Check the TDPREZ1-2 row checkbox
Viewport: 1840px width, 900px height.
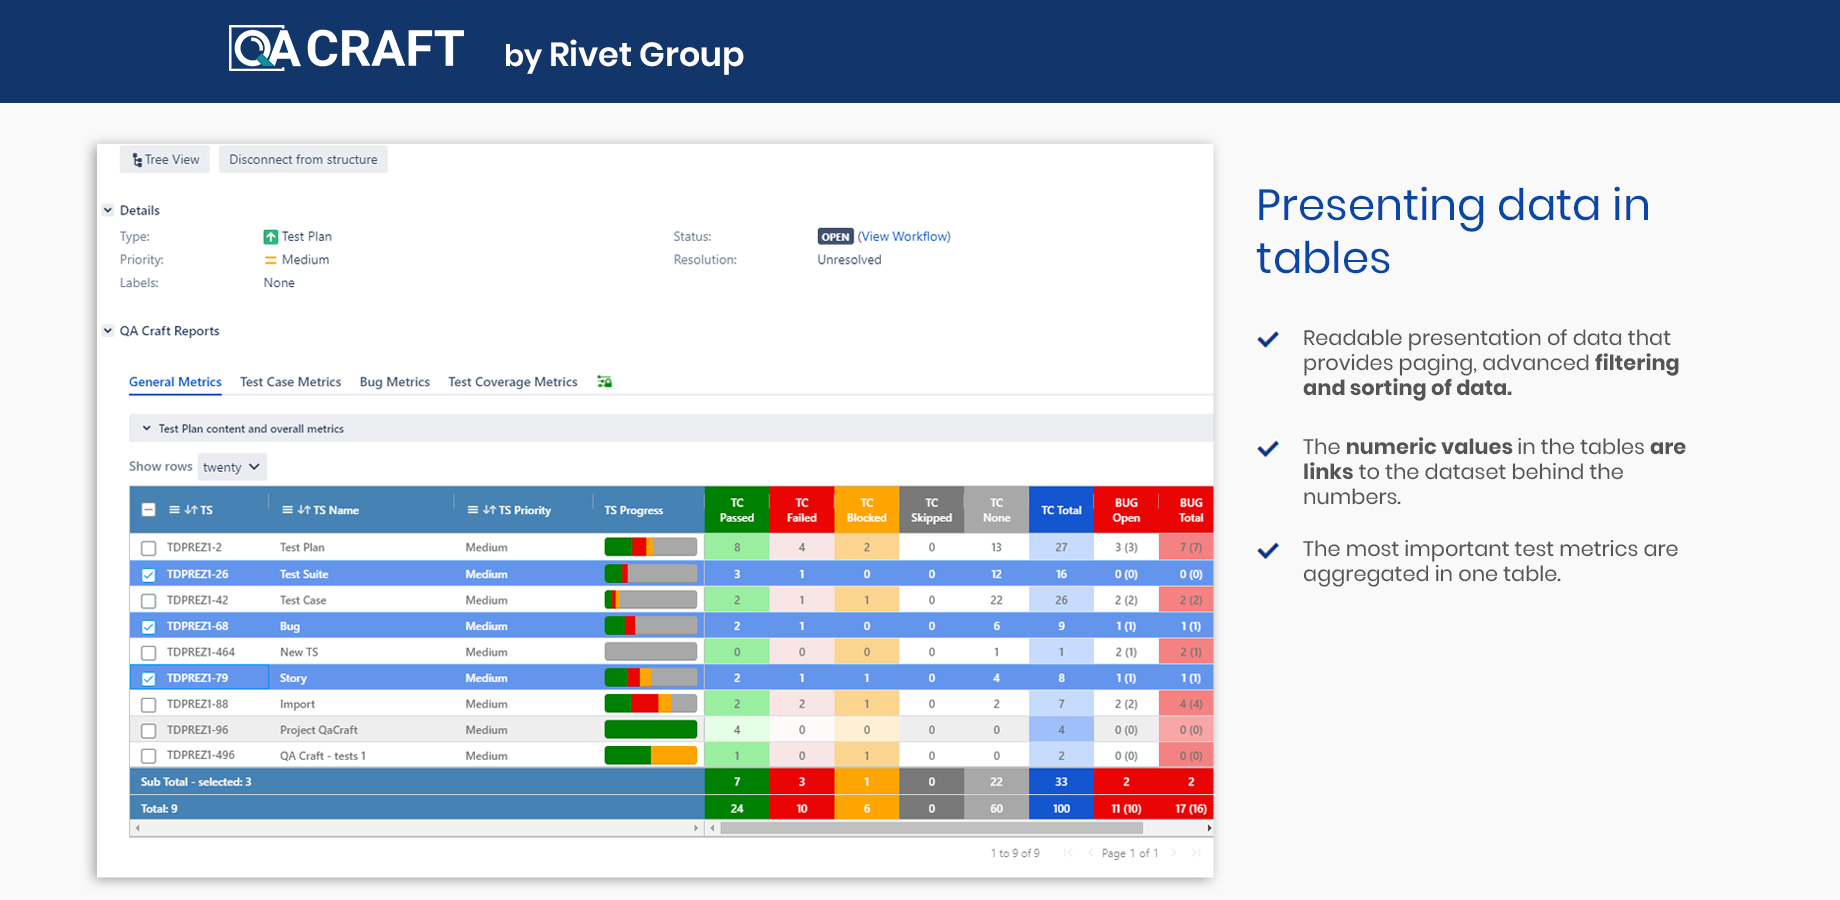tap(148, 548)
